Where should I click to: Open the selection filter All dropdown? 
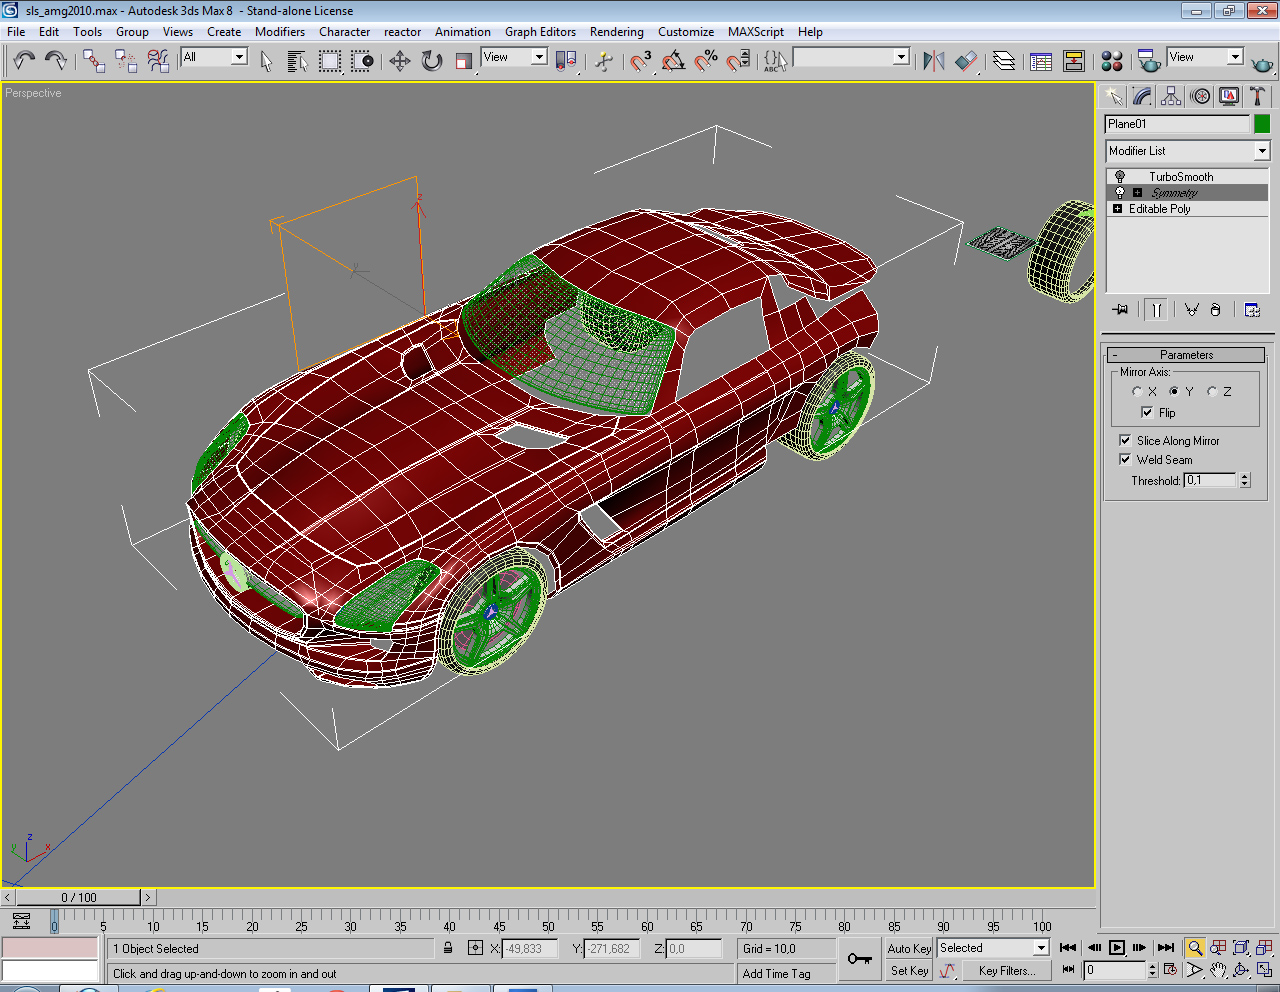click(x=239, y=57)
